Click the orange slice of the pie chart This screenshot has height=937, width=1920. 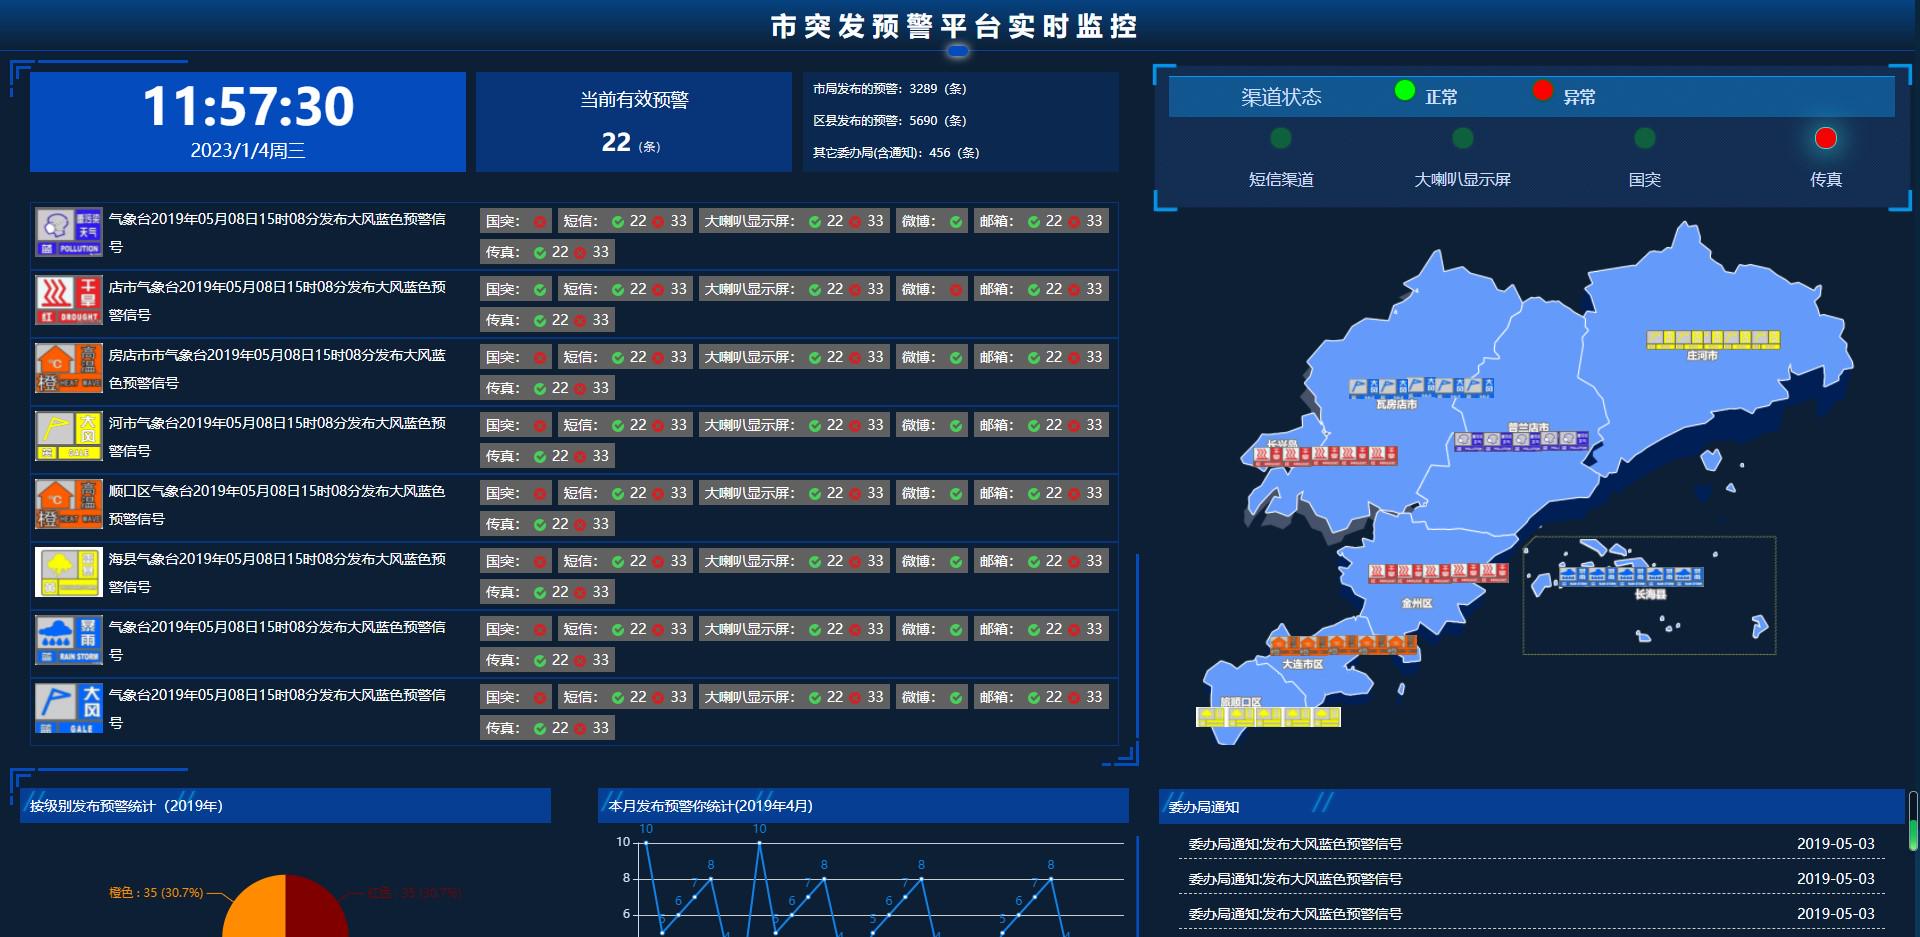(x=258, y=909)
